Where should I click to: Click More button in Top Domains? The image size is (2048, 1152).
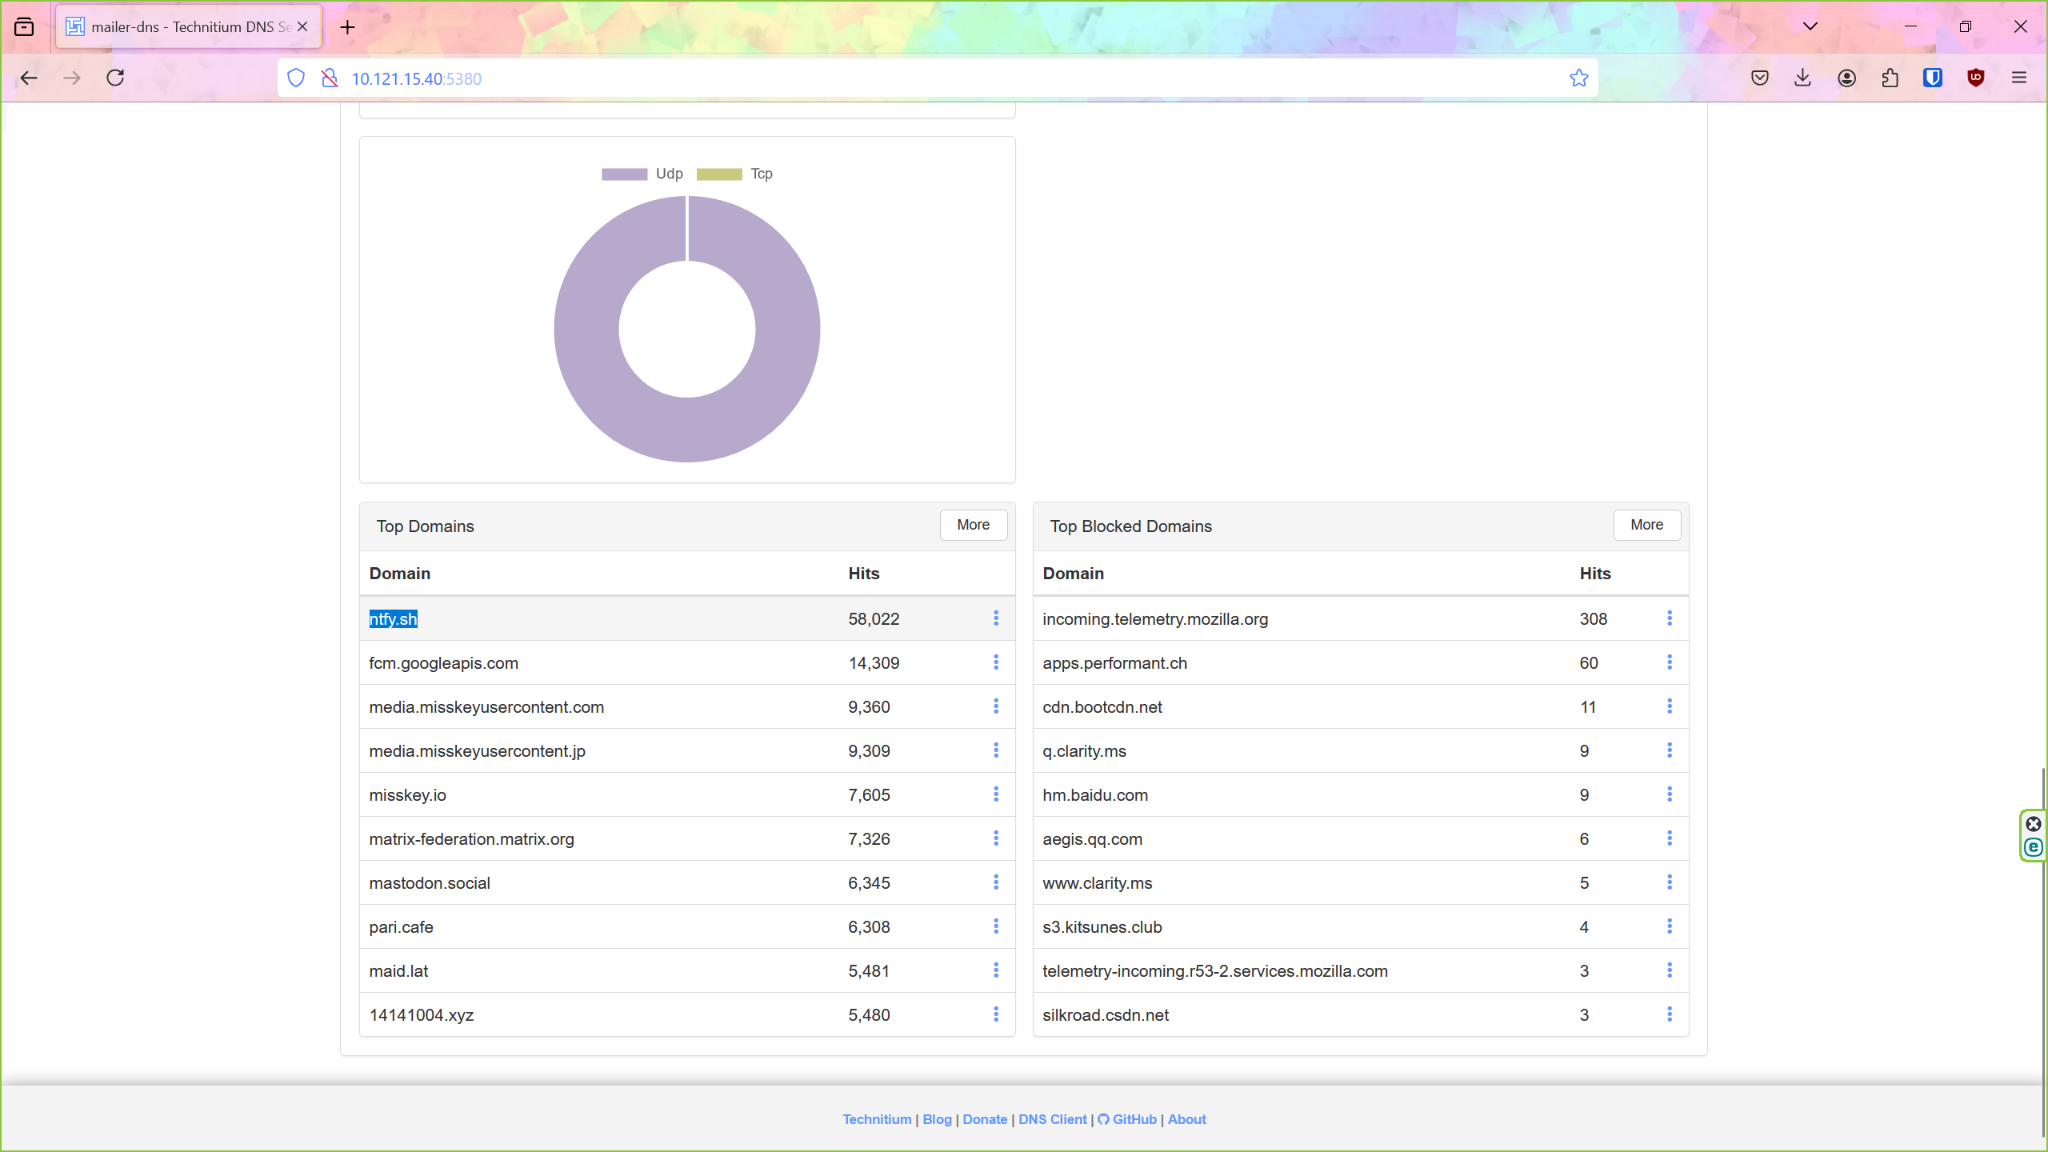[x=973, y=525]
